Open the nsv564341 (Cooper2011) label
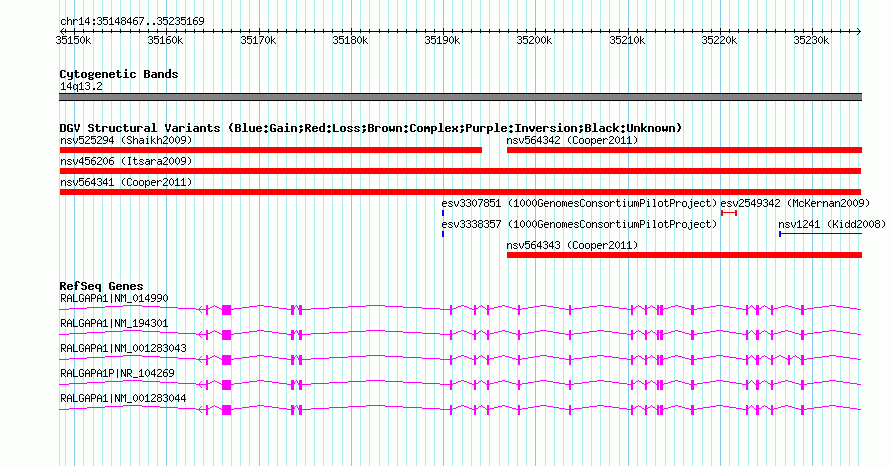 click(x=126, y=182)
